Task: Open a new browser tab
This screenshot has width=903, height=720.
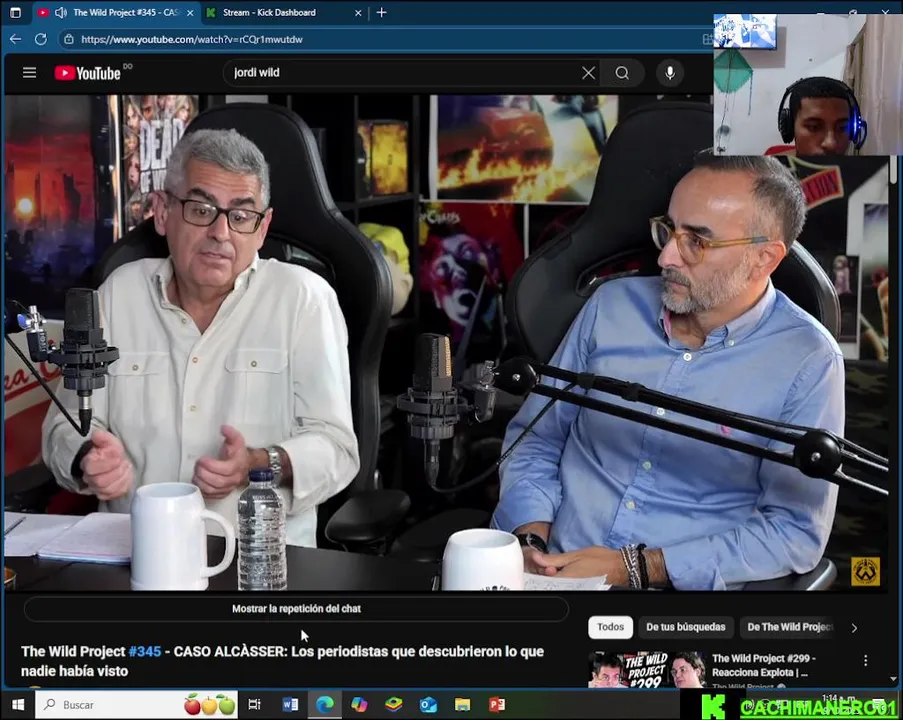Action: (381, 12)
